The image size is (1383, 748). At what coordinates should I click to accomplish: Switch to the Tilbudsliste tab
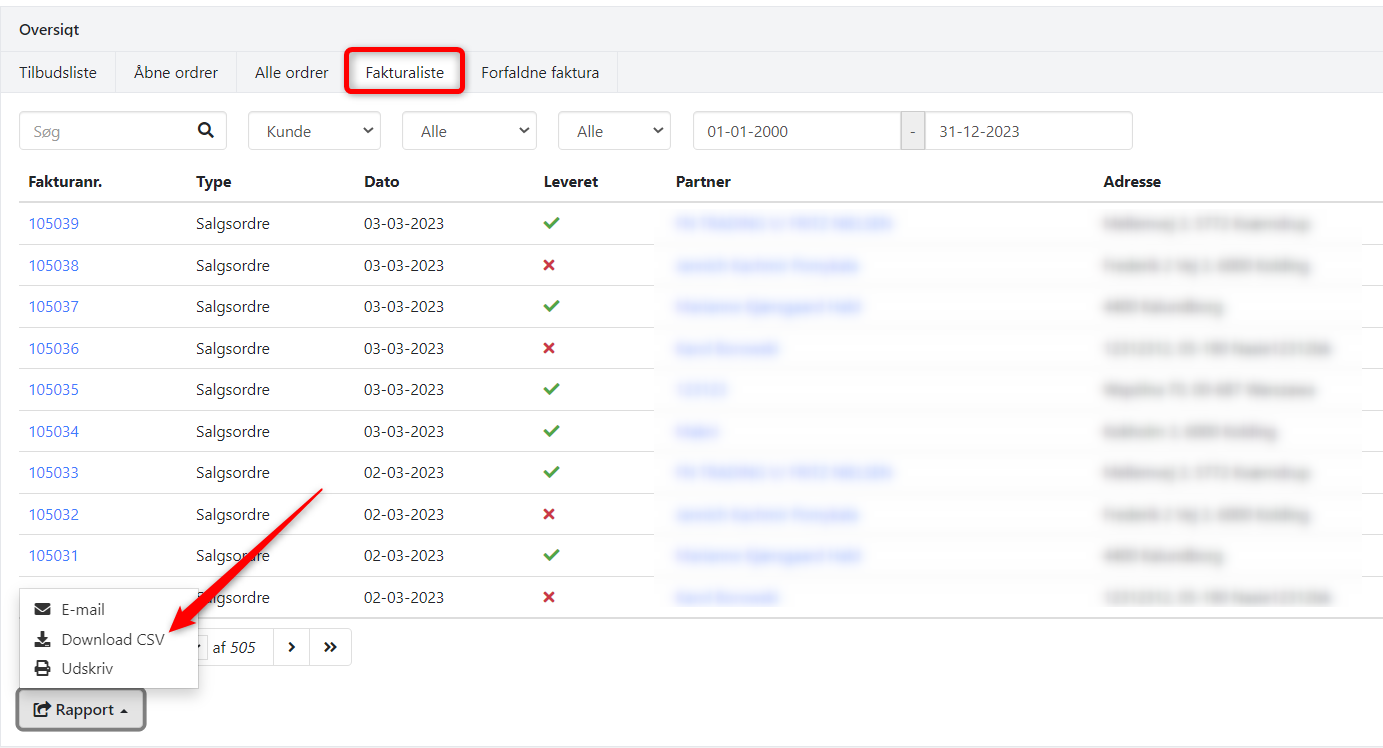click(x=58, y=72)
